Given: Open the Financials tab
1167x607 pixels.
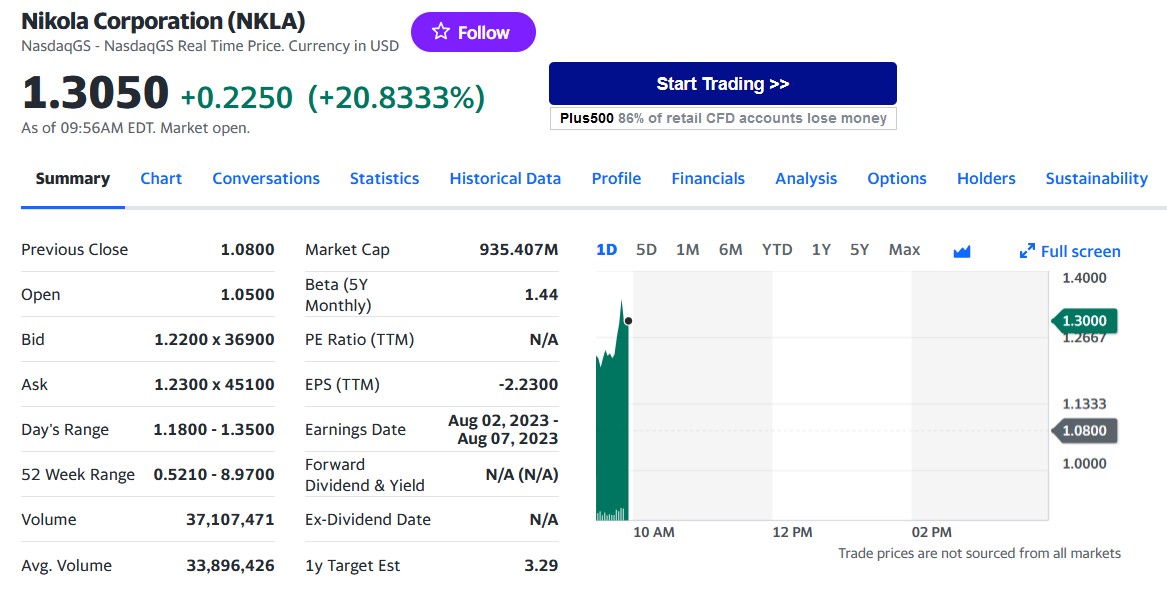Looking at the screenshot, I should click(x=708, y=178).
